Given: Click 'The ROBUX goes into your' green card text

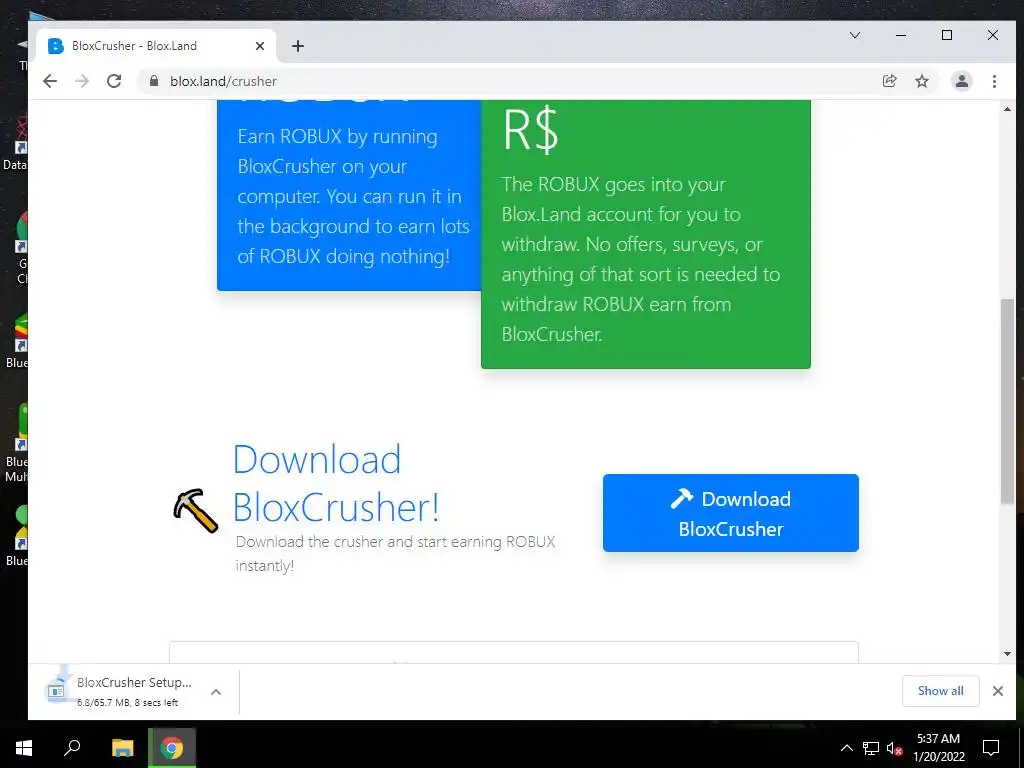Looking at the screenshot, I should [613, 184].
